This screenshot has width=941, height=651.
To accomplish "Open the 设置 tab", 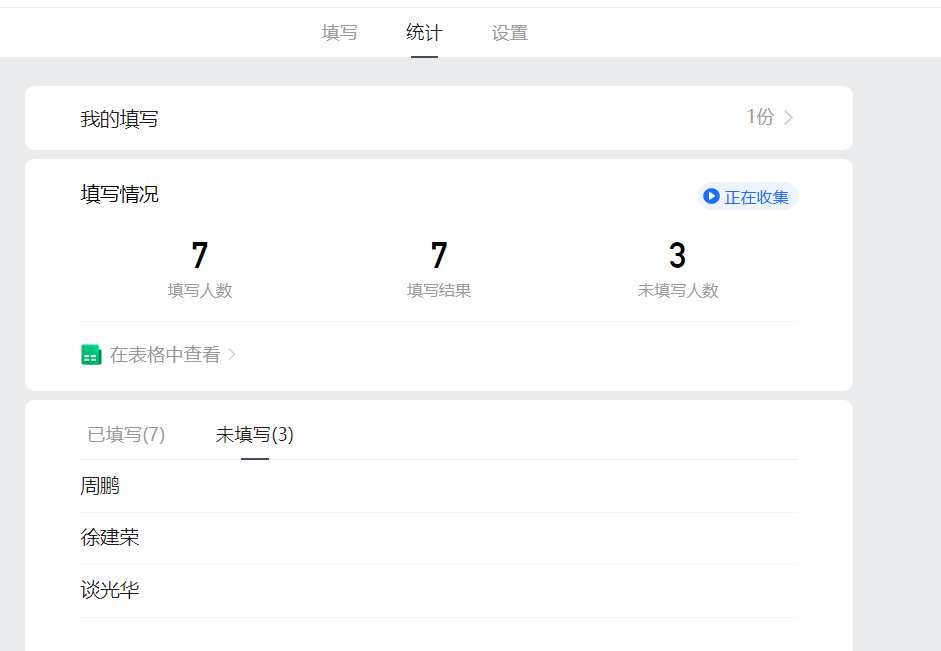I will point(509,32).
